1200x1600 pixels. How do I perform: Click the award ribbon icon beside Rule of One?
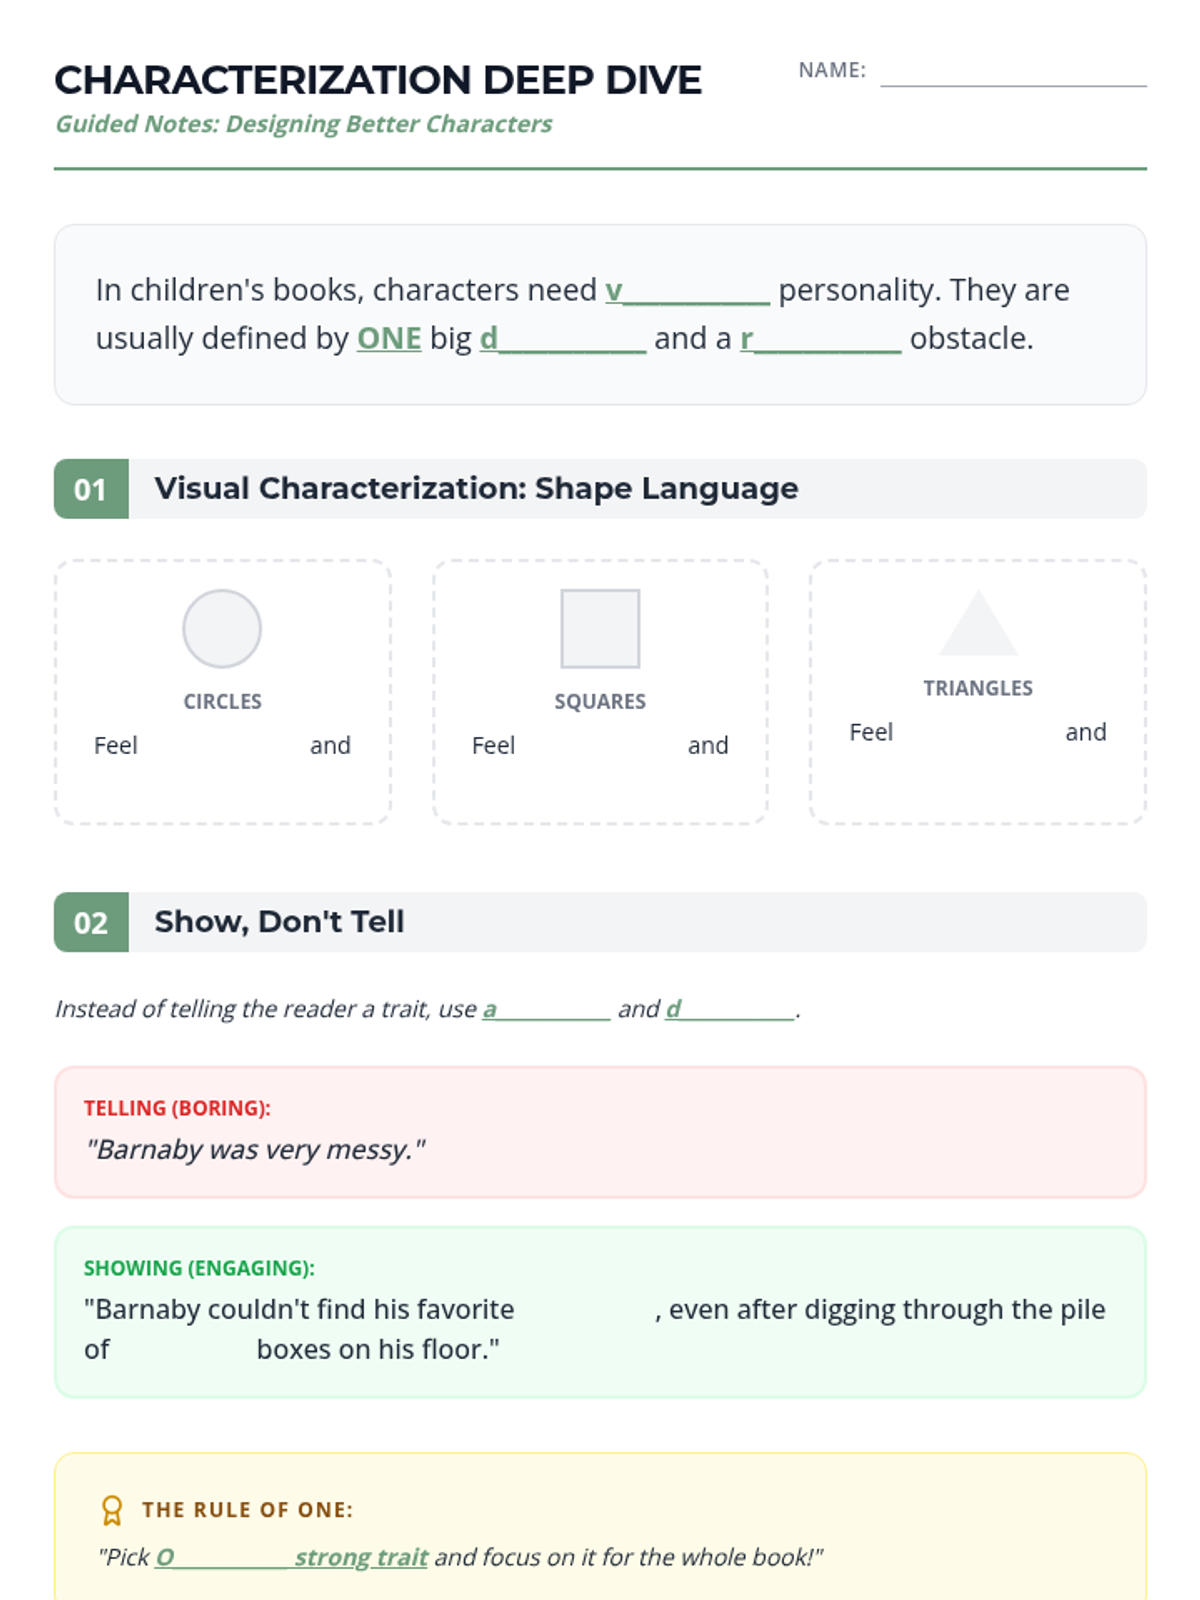[112, 1510]
